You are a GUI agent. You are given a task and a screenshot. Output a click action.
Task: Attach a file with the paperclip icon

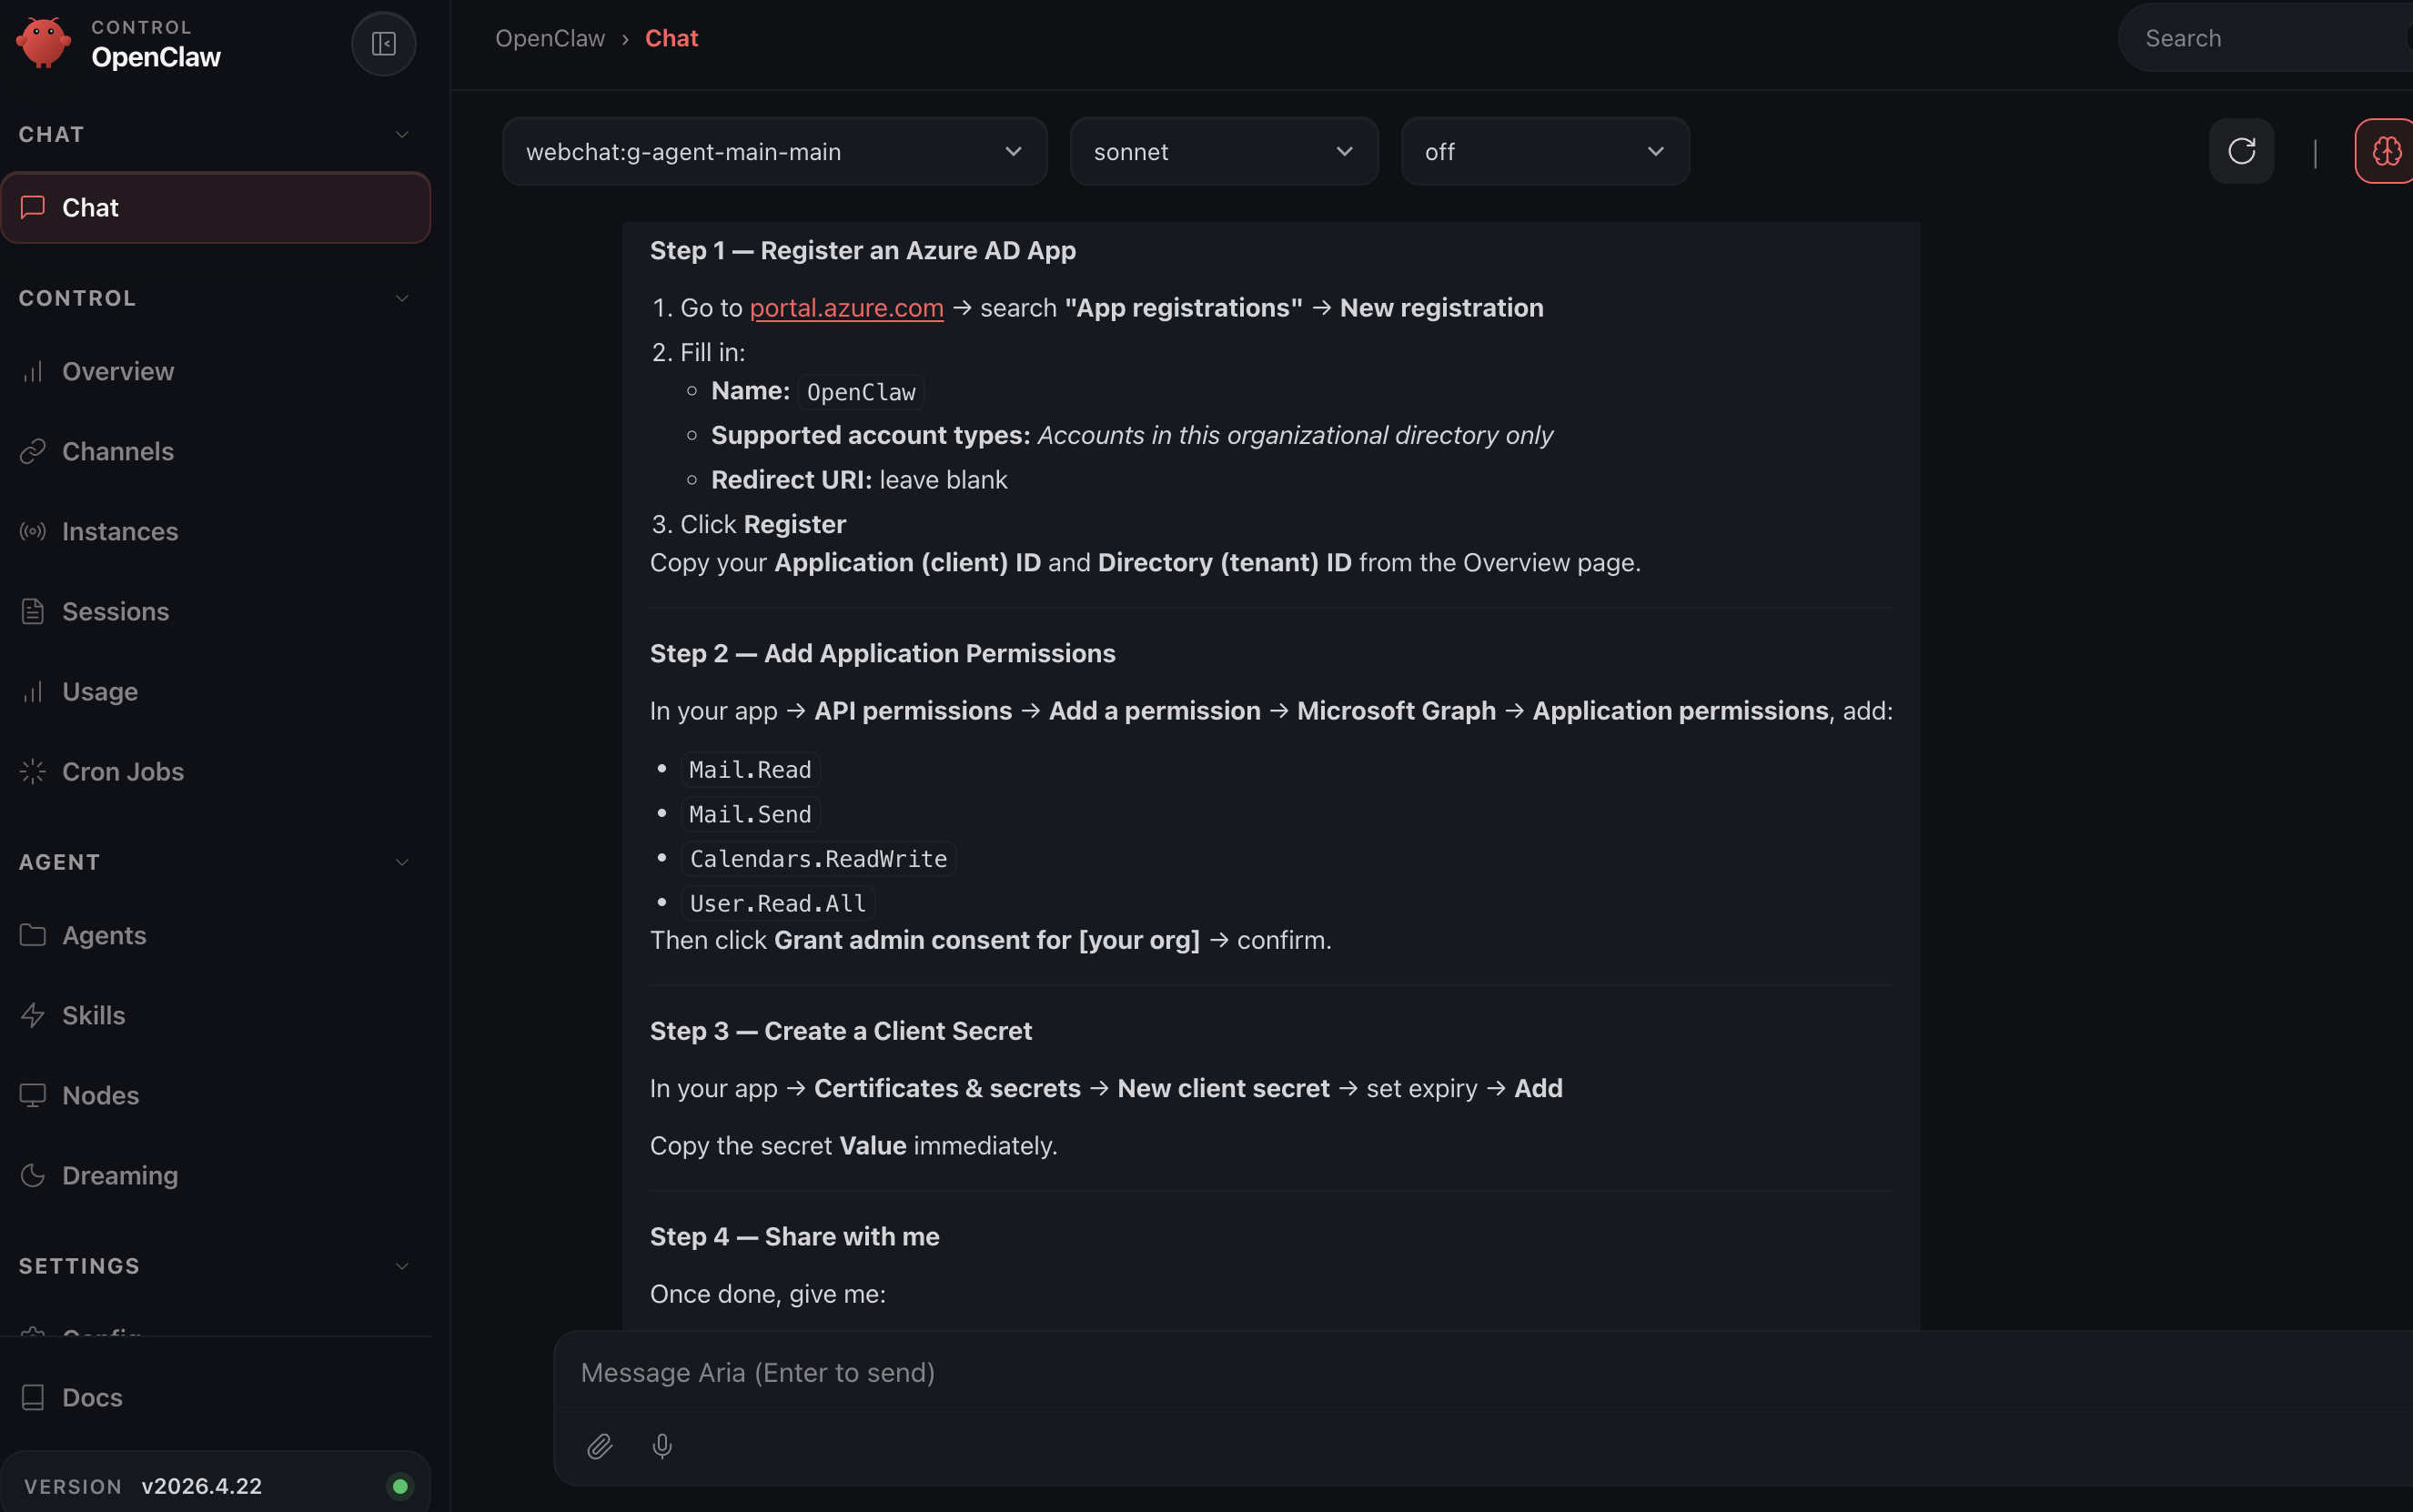coord(599,1446)
